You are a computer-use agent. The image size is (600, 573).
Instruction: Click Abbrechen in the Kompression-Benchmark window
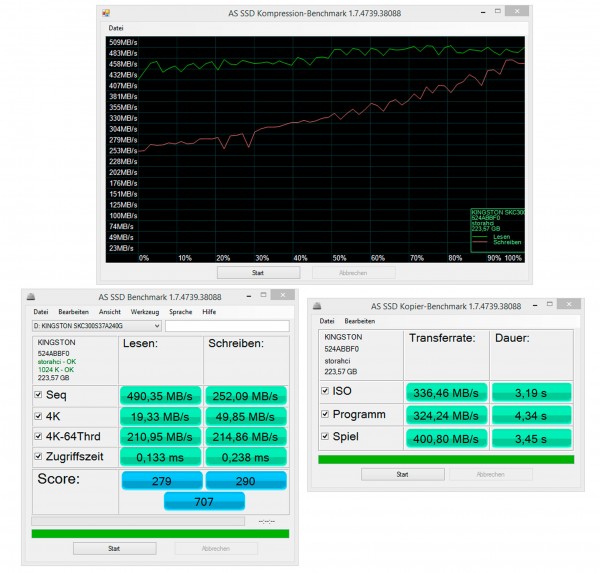[x=354, y=273]
